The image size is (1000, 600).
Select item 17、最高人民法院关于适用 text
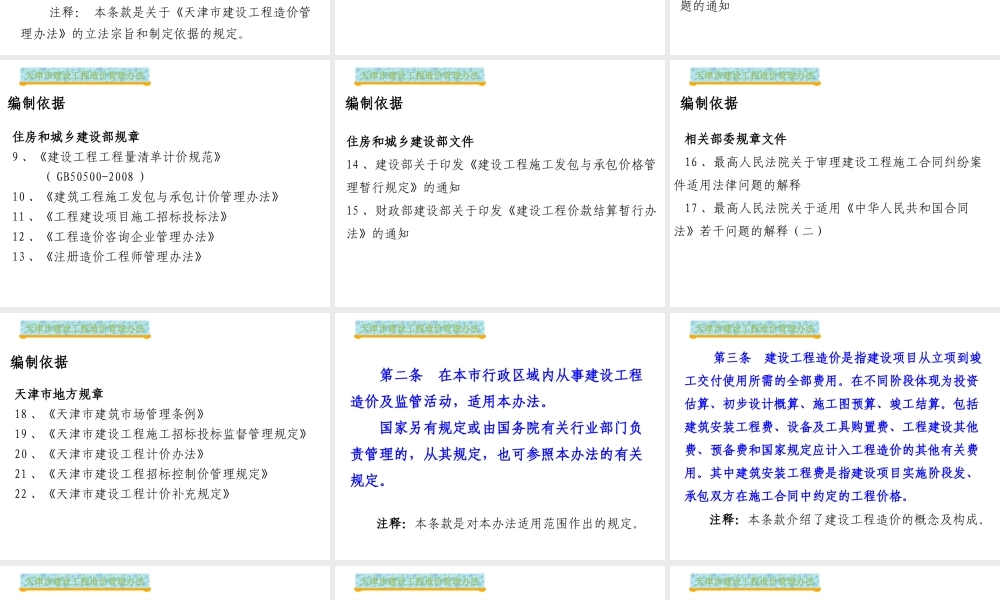[x=821, y=219]
